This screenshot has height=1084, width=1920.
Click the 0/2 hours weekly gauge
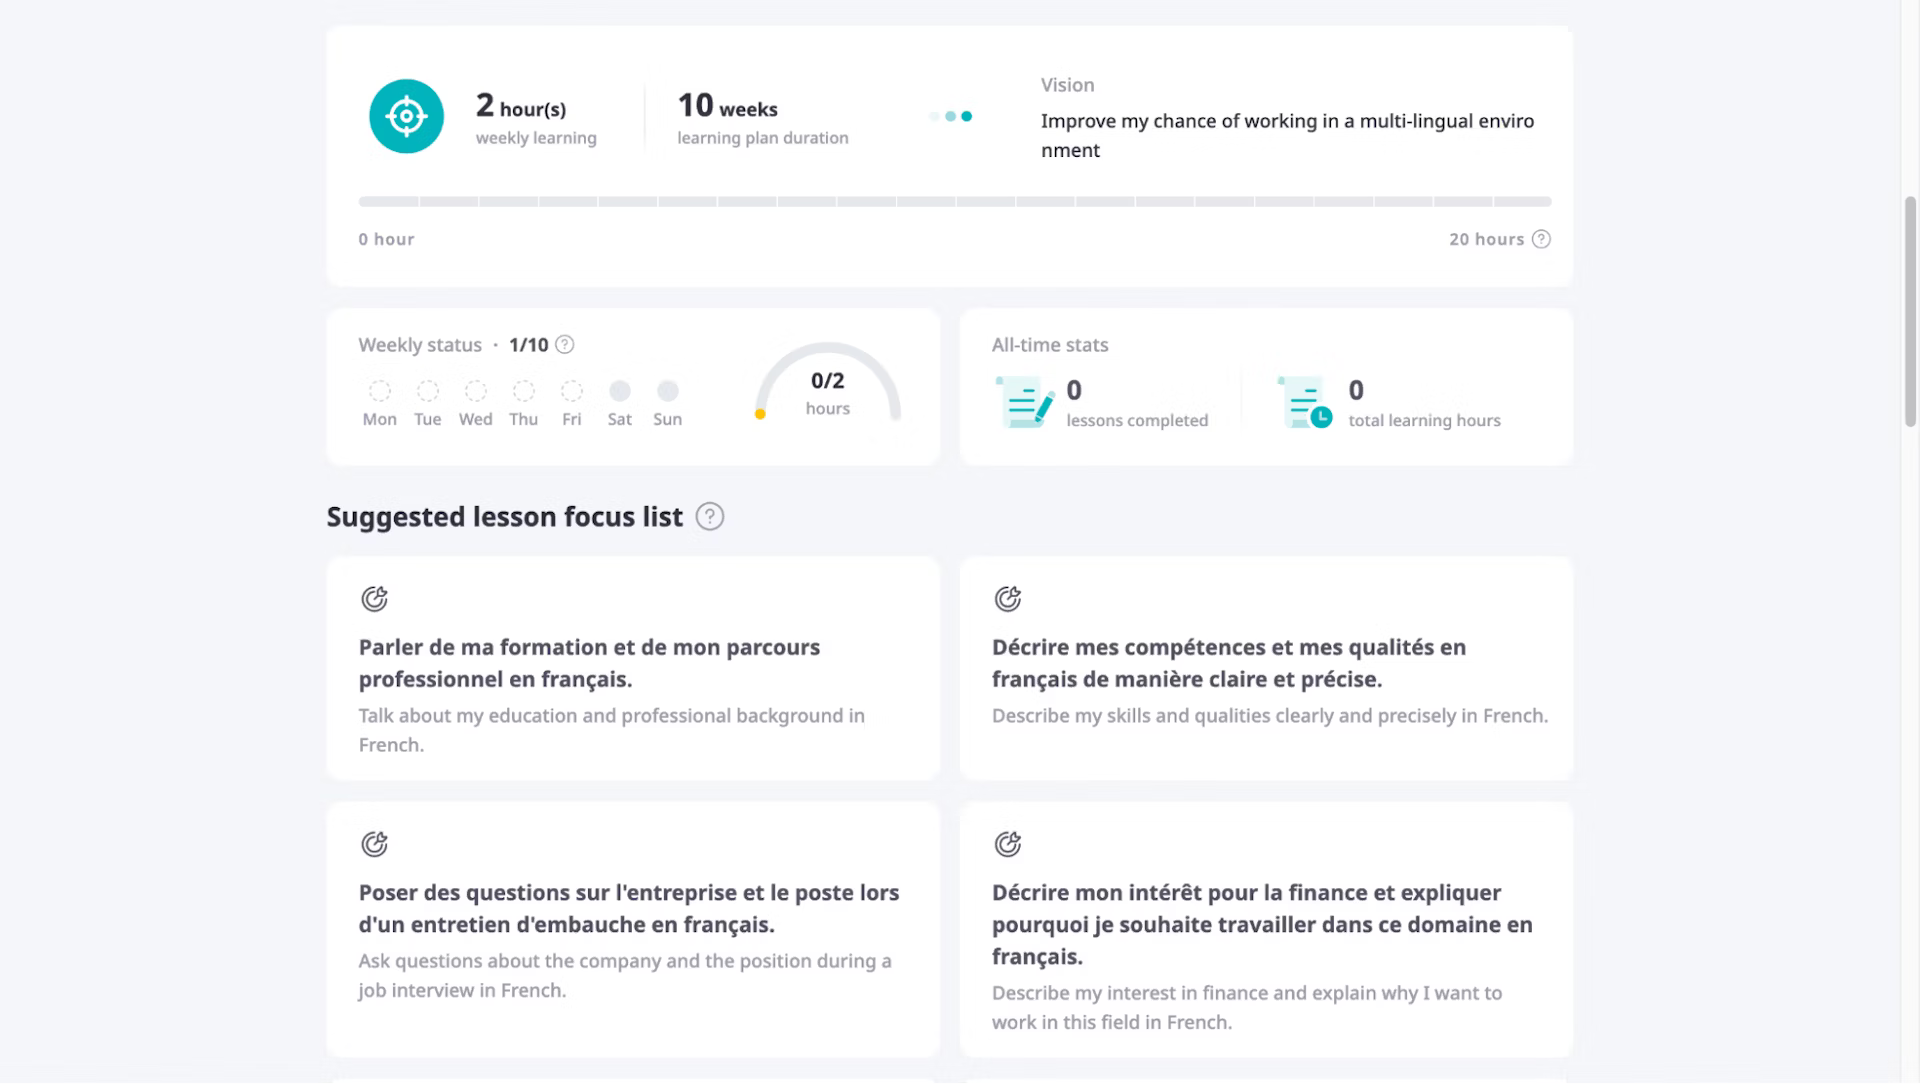point(827,390)
